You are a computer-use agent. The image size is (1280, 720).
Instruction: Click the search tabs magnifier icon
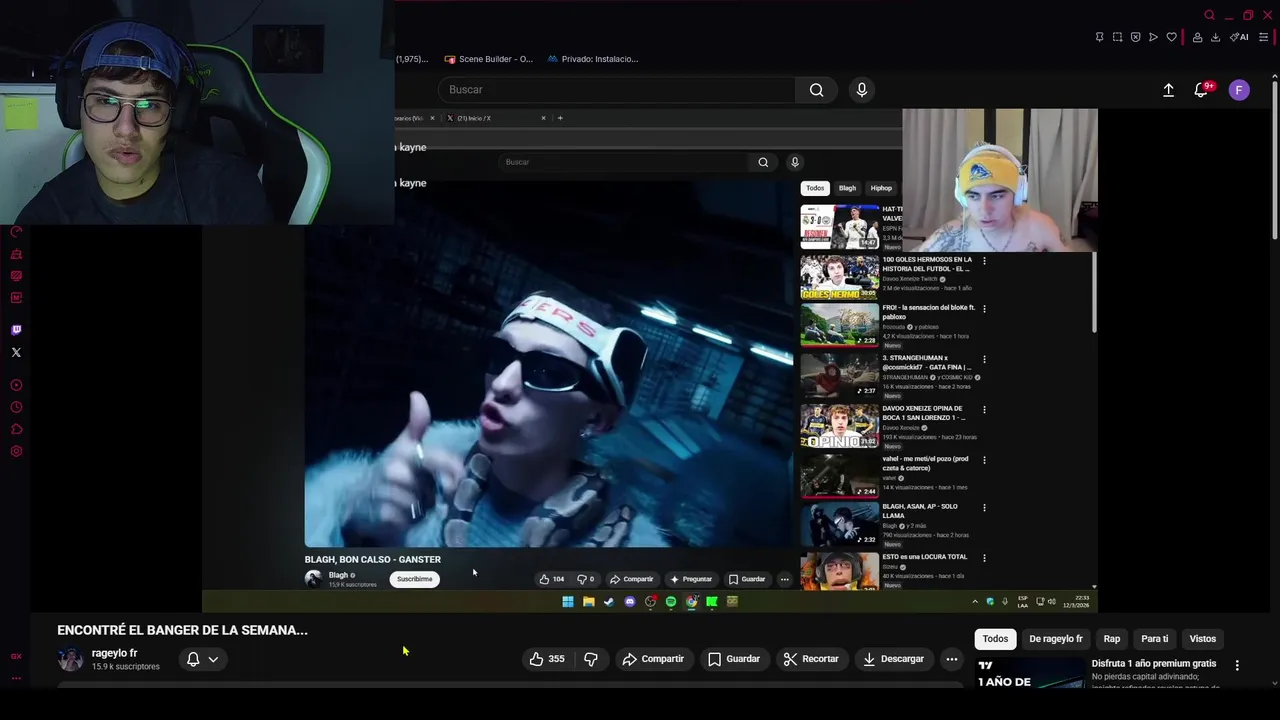1209,15
